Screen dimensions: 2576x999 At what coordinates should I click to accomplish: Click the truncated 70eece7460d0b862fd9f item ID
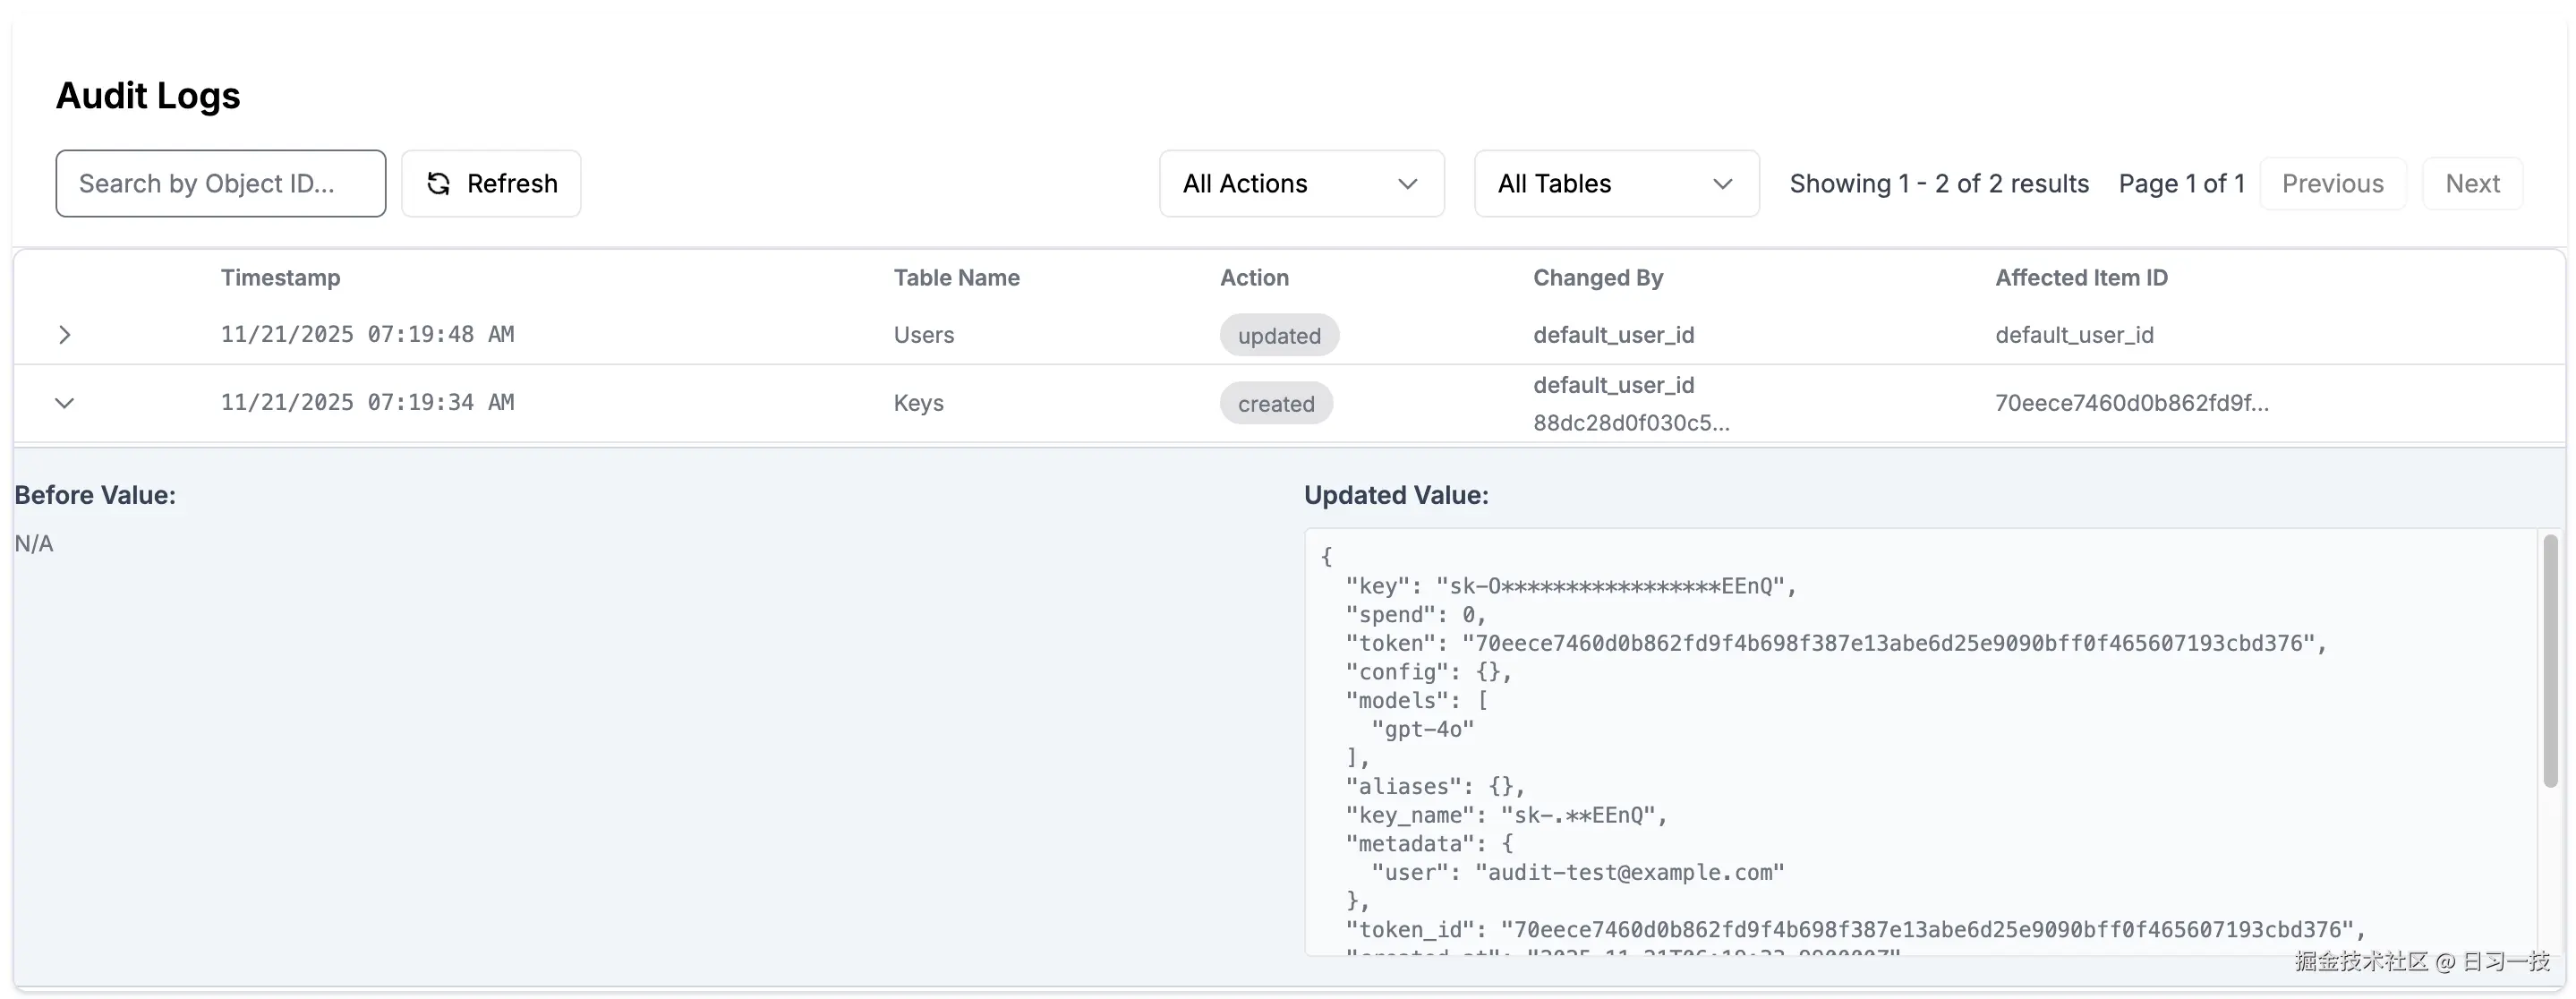(2131, 403)
